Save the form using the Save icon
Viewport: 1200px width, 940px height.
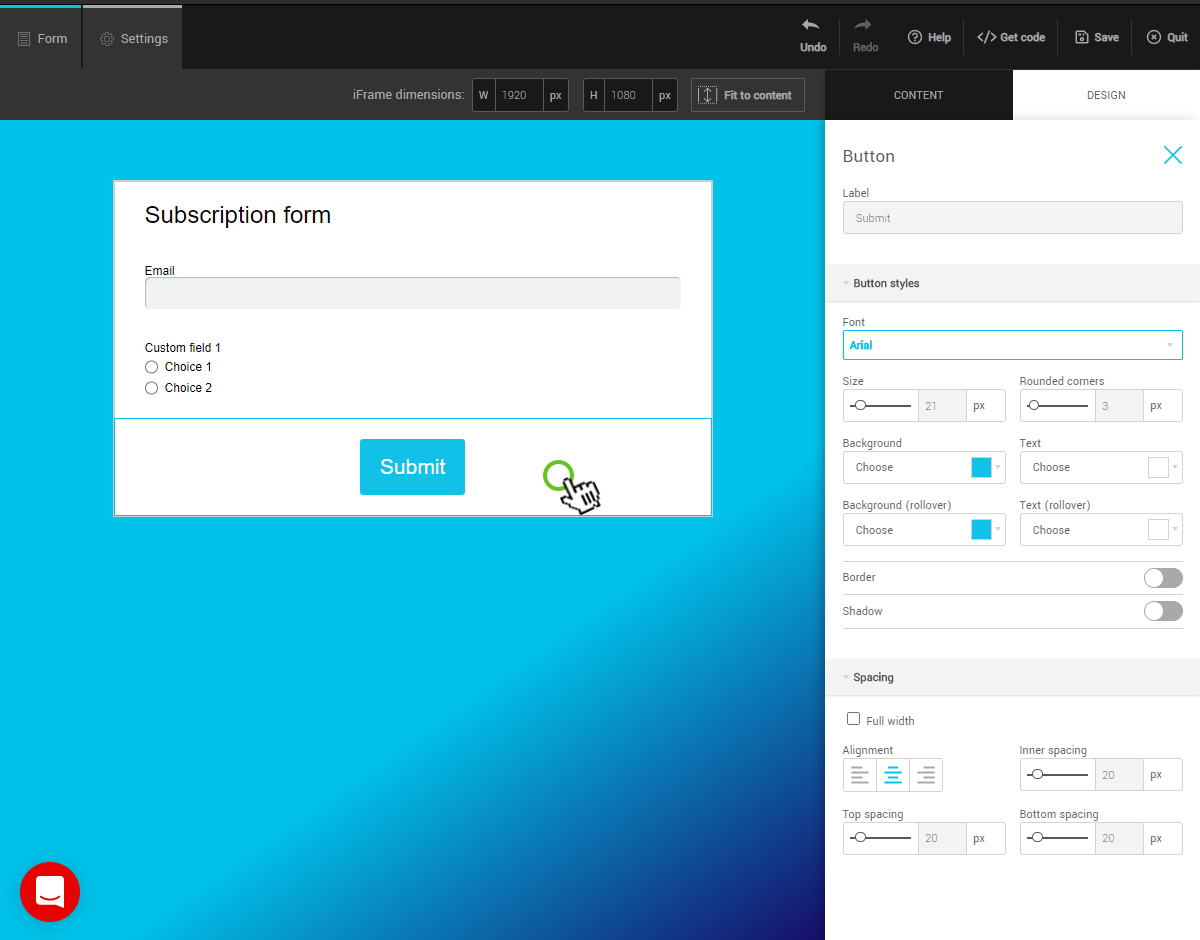click(x=1081, y=37)
